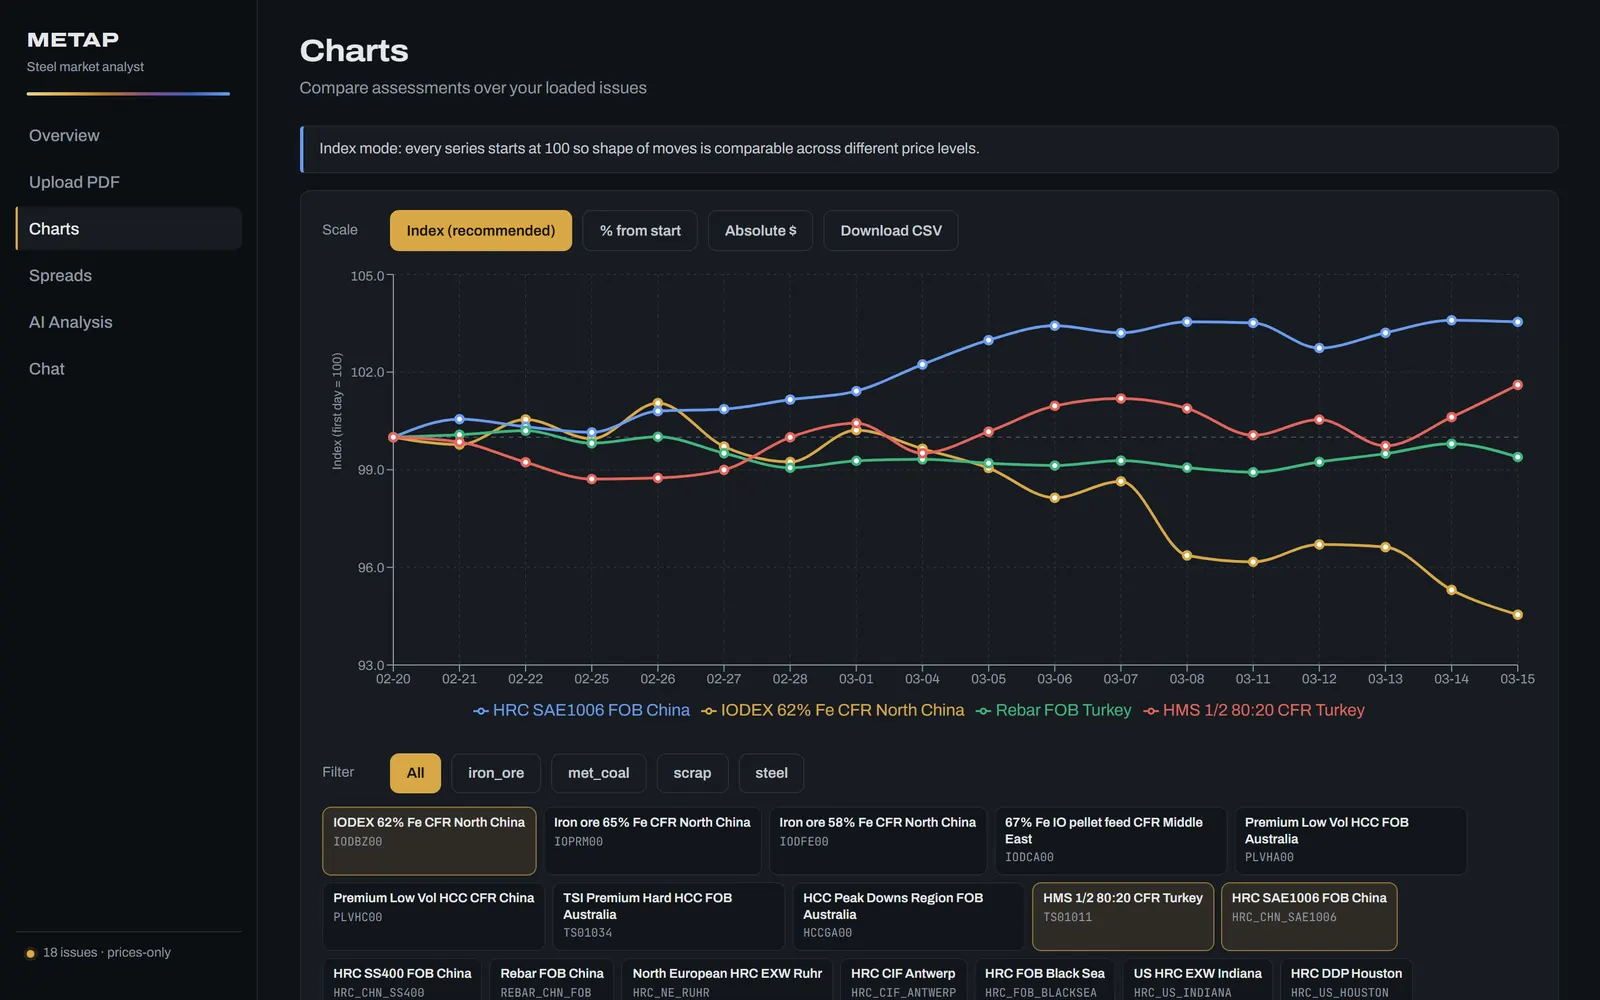The height and width of the screenshot is (1000, 1600).
Task: Select the HRC DDP Houston card
Action: point(1346,980)
